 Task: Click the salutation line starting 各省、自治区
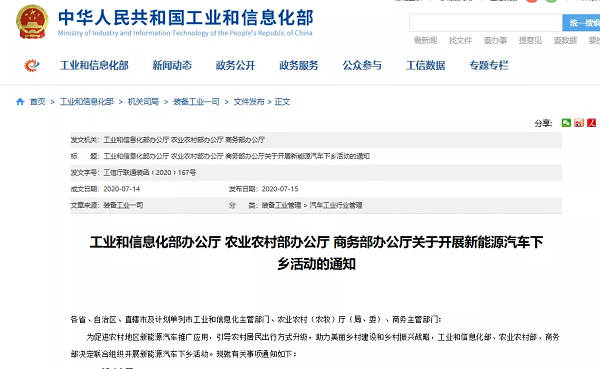click(x=256, y=319)
